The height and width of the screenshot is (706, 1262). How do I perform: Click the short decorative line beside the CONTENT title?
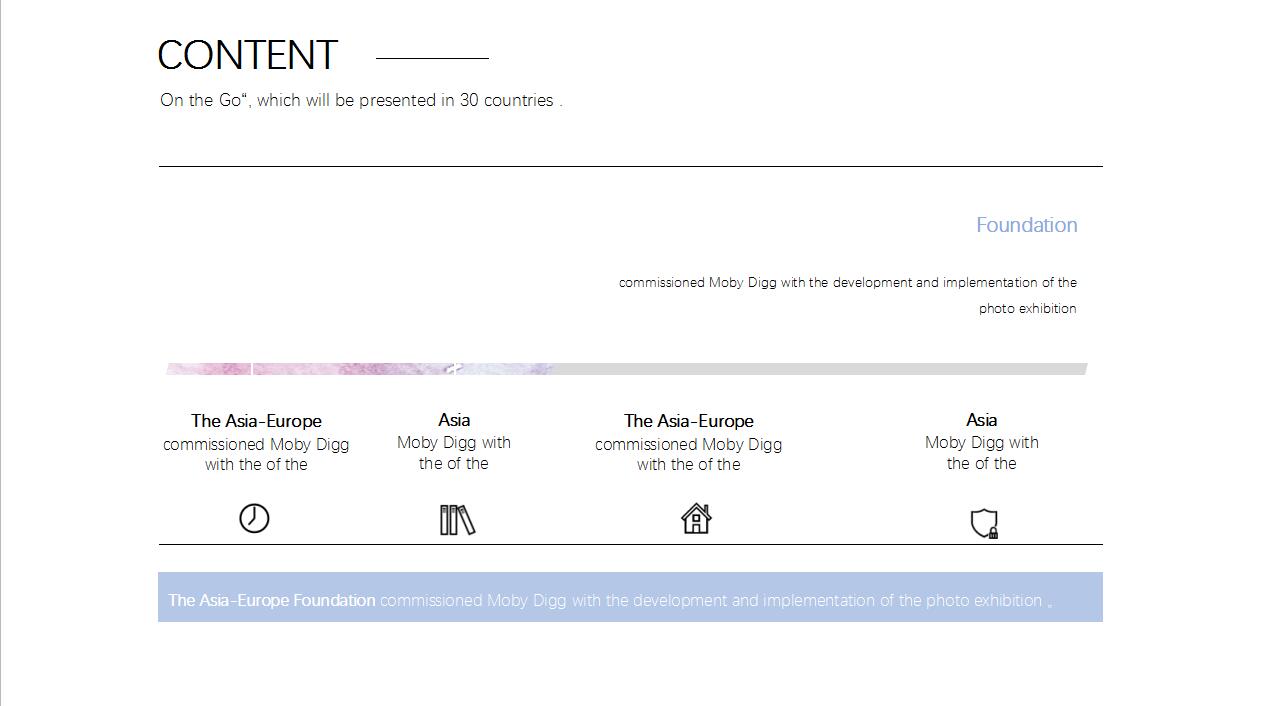tap(432, 58)
